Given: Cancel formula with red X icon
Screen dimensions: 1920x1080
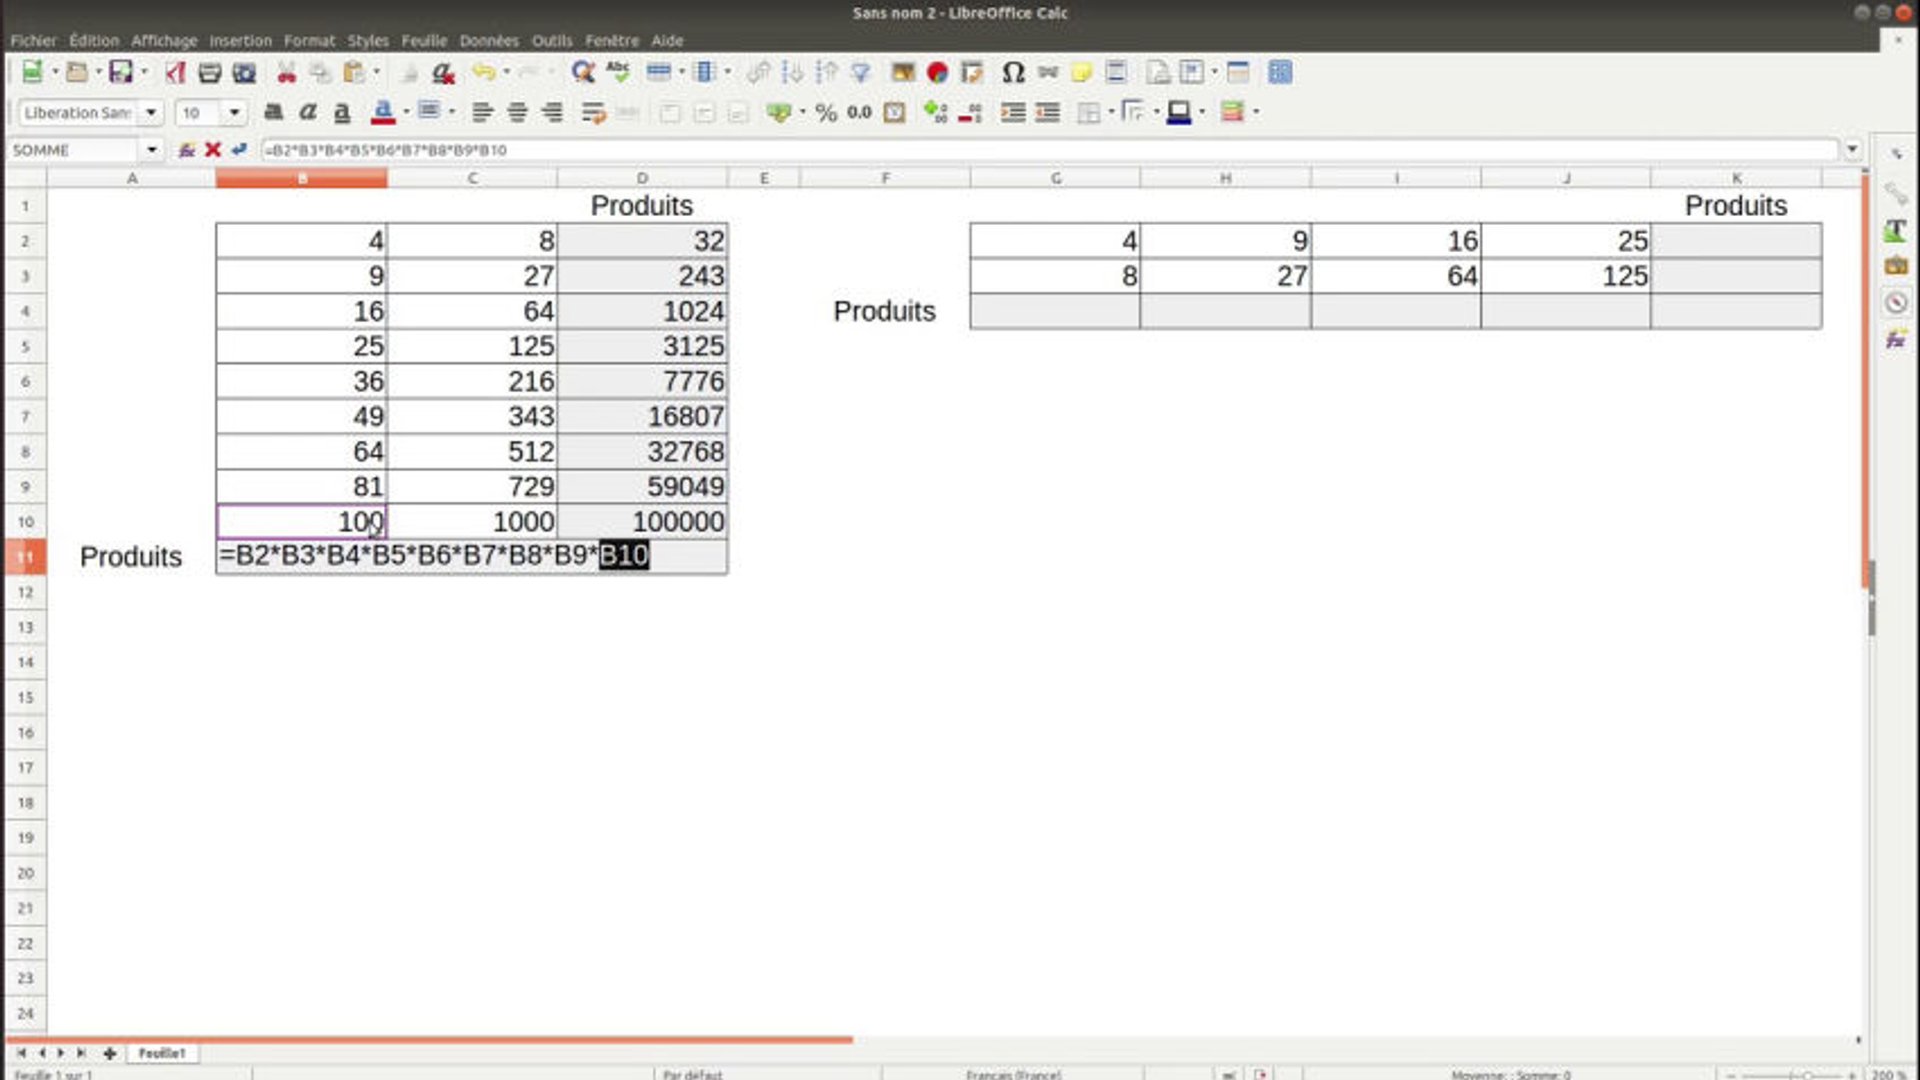Looking at the screenshot, I should click(x=212, y=150).
